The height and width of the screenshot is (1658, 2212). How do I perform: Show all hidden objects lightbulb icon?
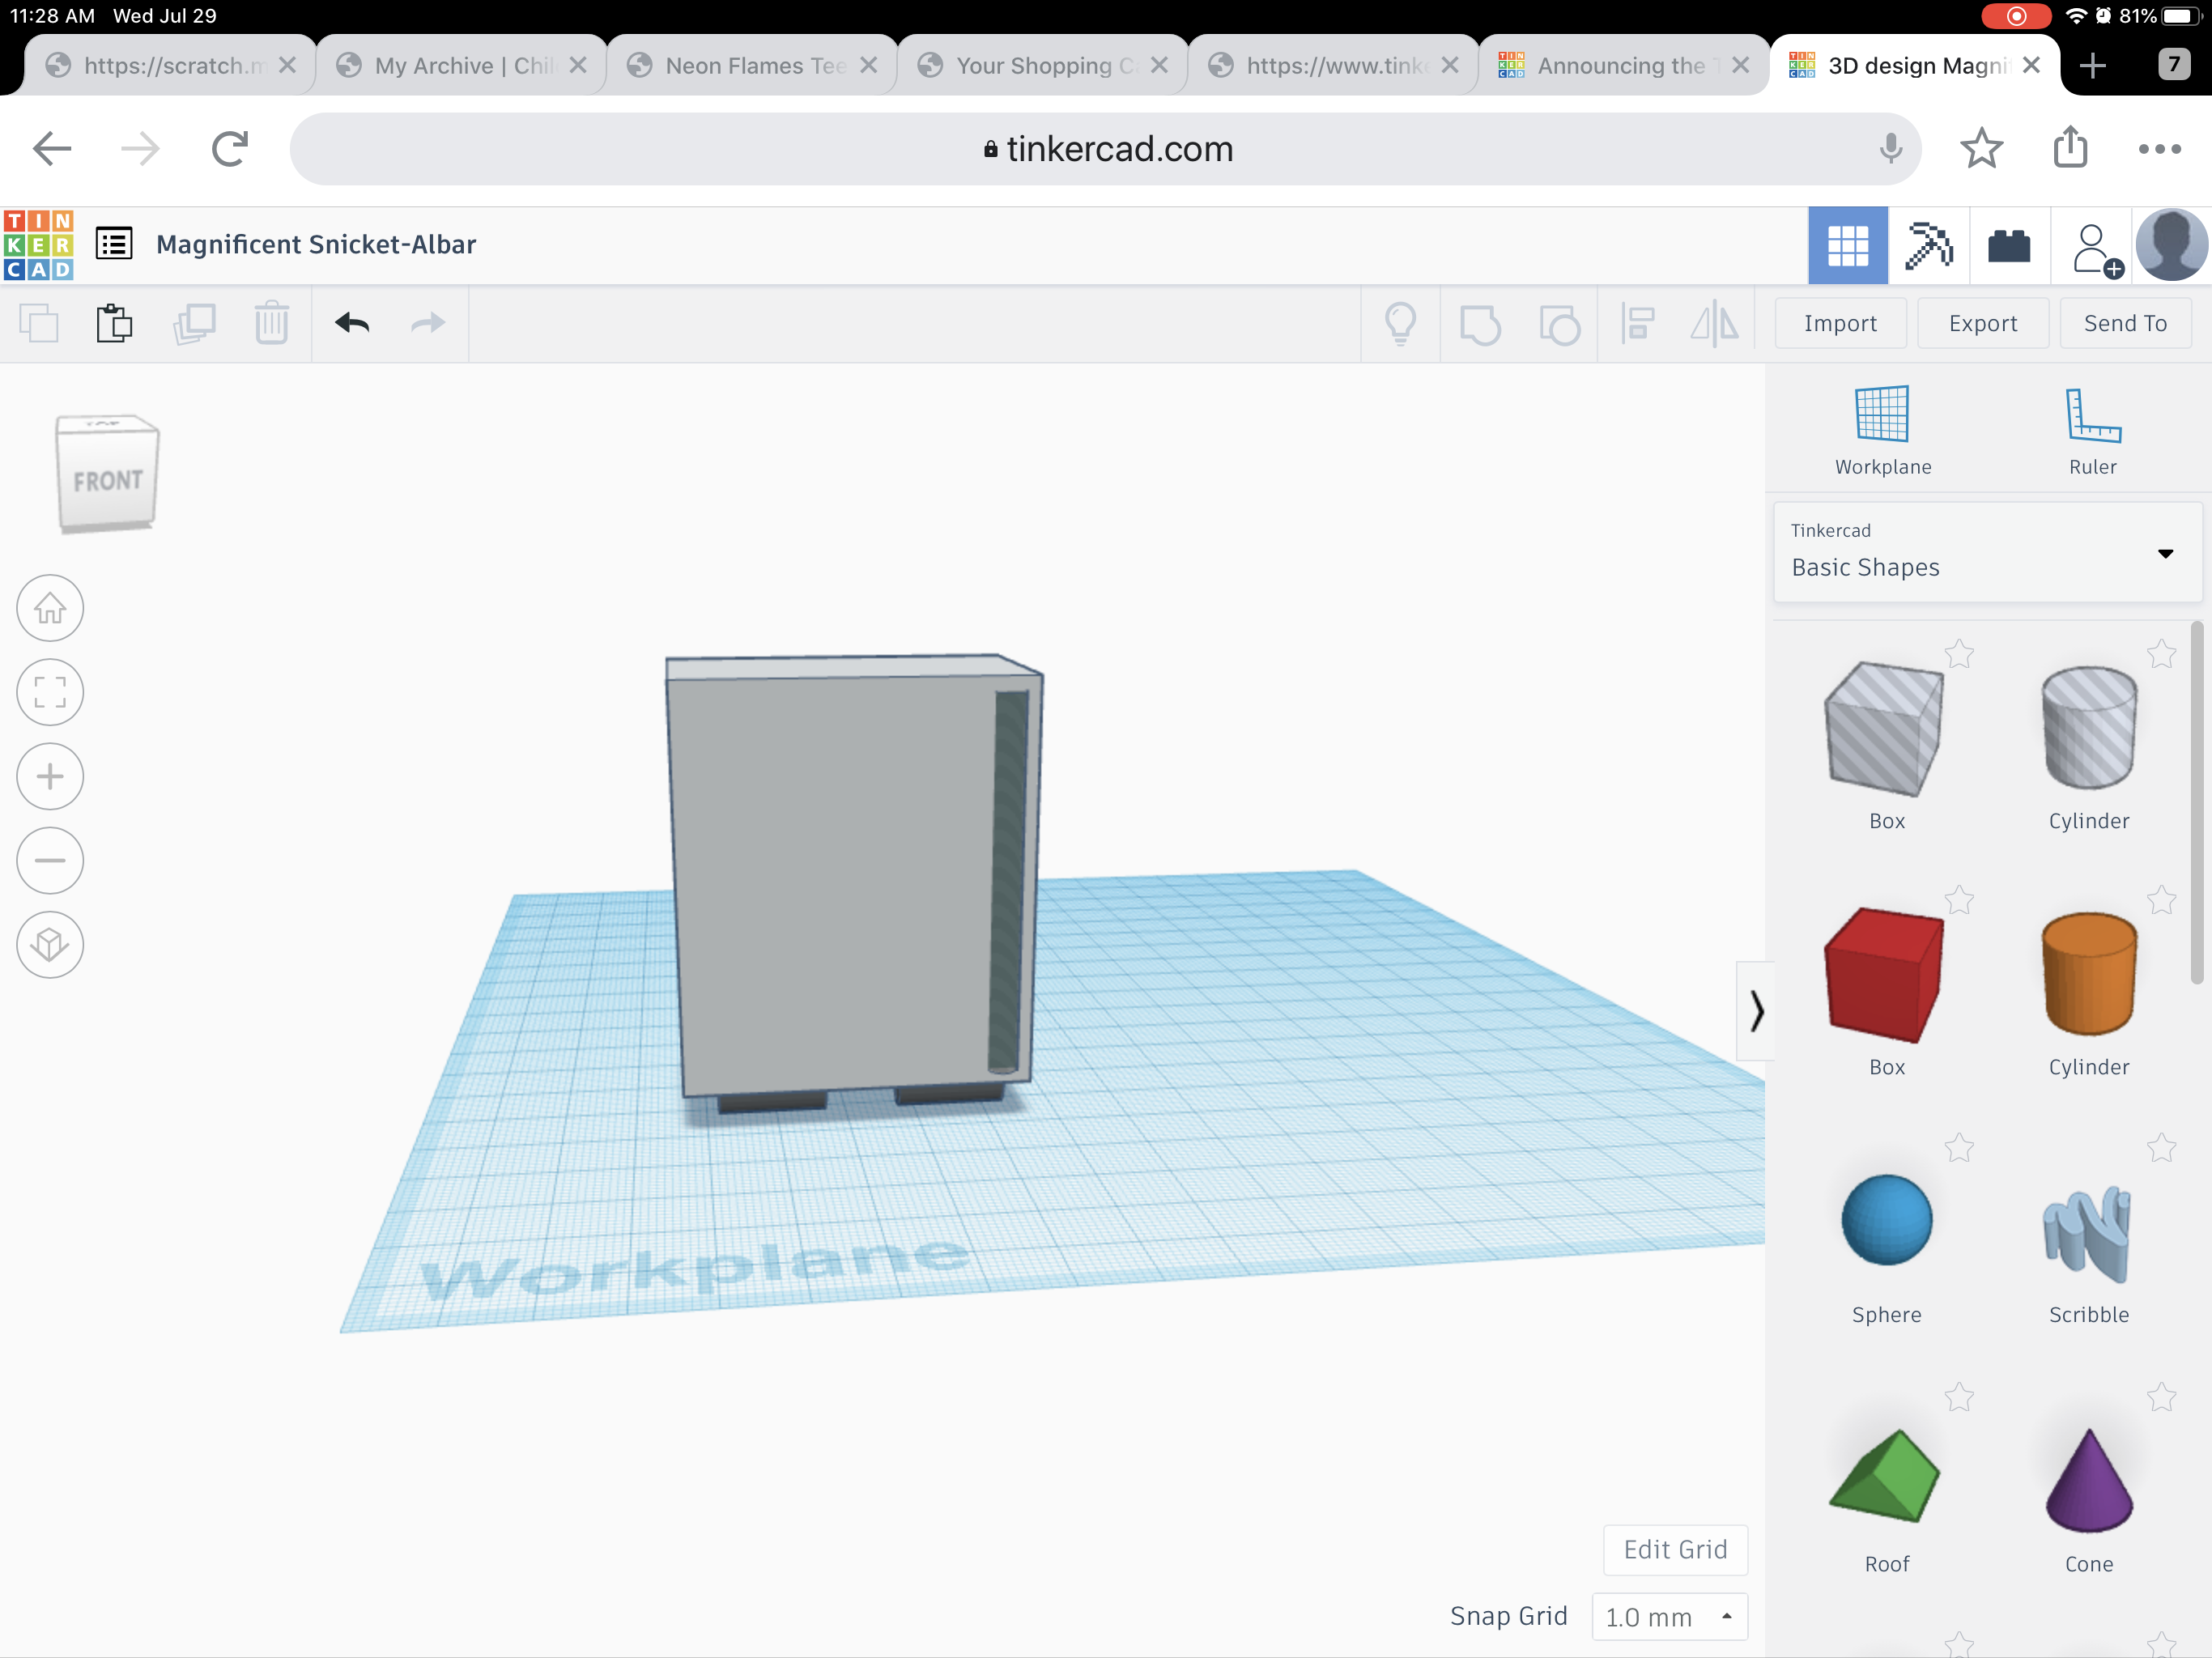pos(1400,324)
